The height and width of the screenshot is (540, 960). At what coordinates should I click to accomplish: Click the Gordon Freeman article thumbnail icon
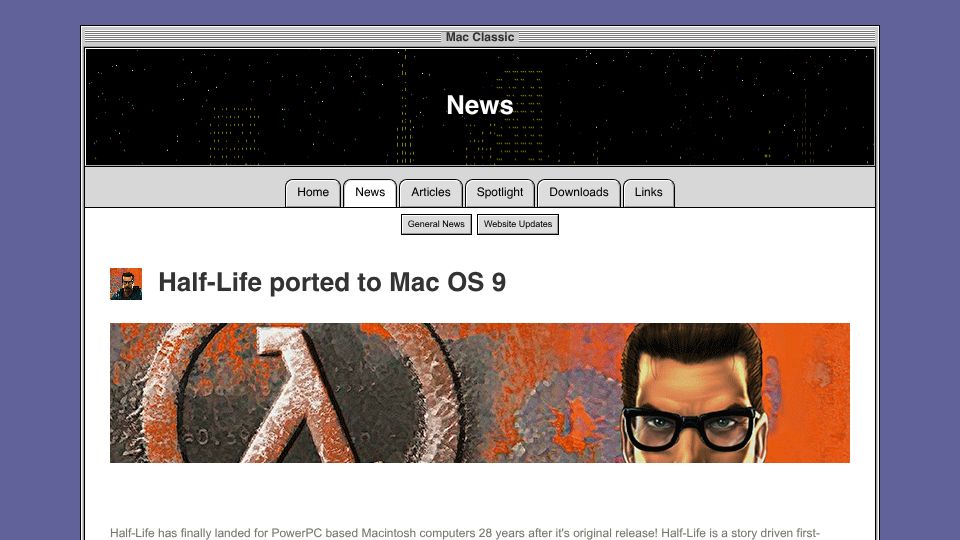126,284
